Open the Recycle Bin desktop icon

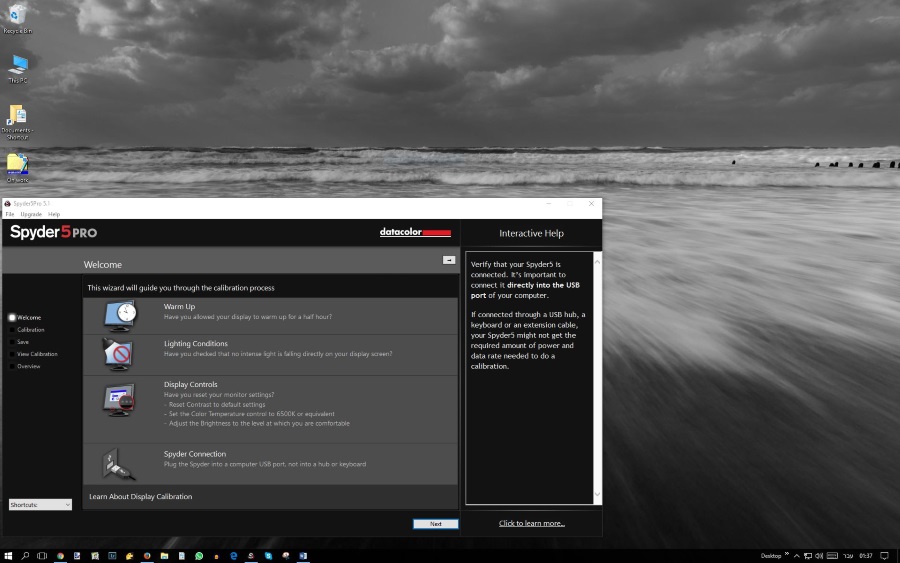pyautogui.click(x=17, y=19)
